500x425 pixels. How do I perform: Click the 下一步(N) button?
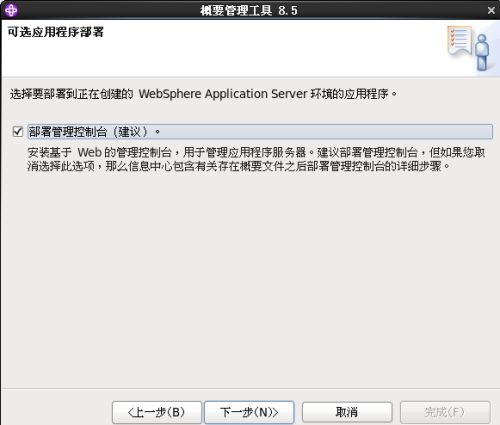coord(249,412)
